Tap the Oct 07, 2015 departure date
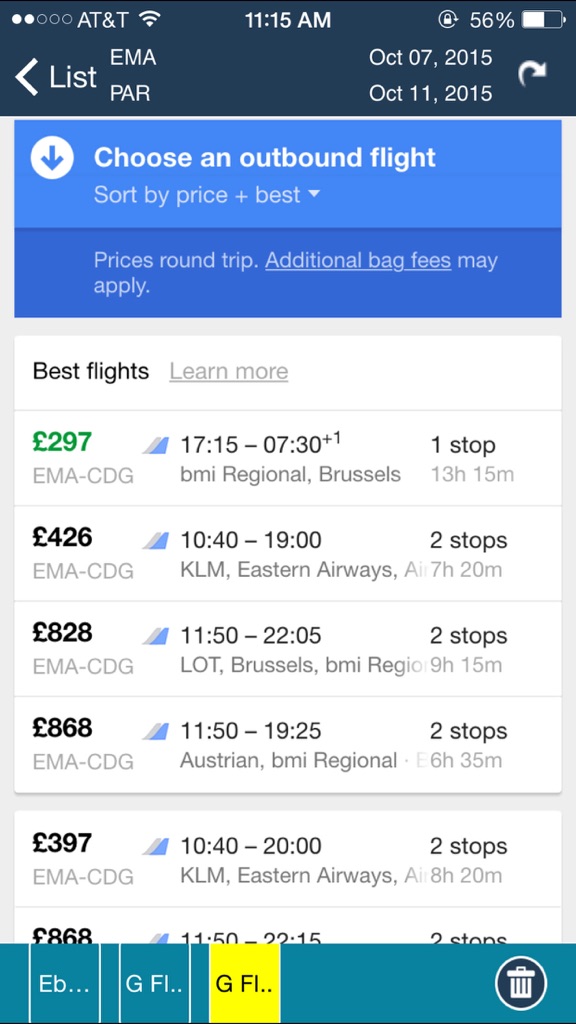This screenshot has width=576, height=1024. click(430, 57)
